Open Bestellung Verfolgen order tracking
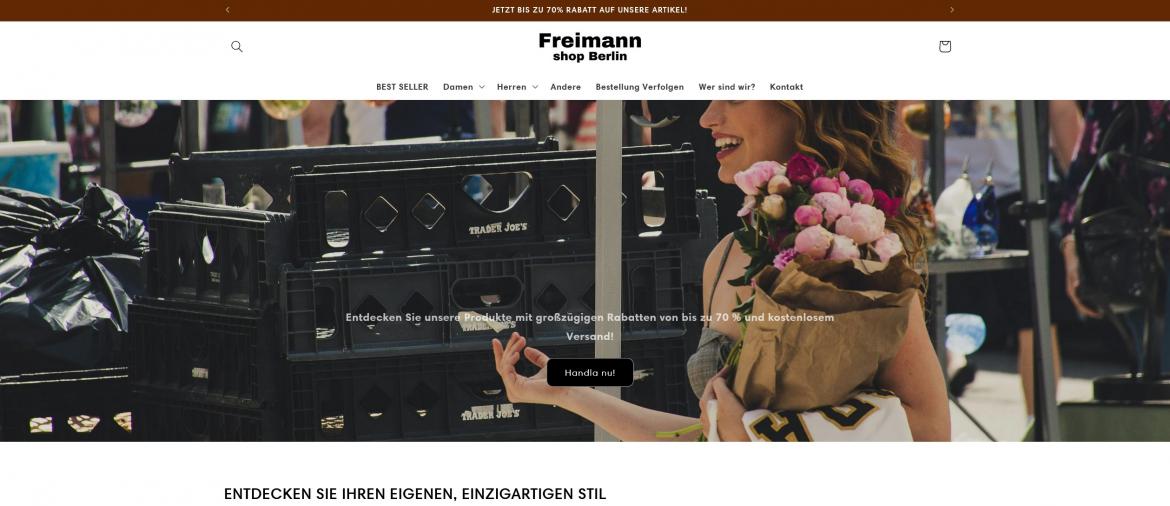The image size is (1170, 506). click(639, 87)
